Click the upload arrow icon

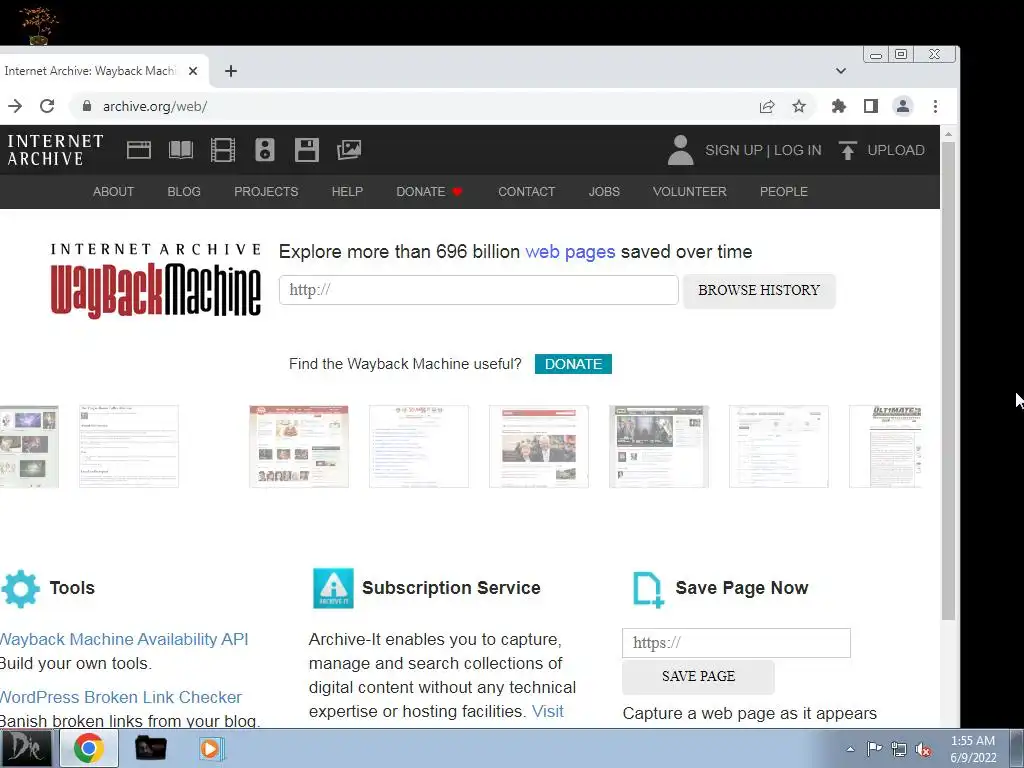pos(847,150)
